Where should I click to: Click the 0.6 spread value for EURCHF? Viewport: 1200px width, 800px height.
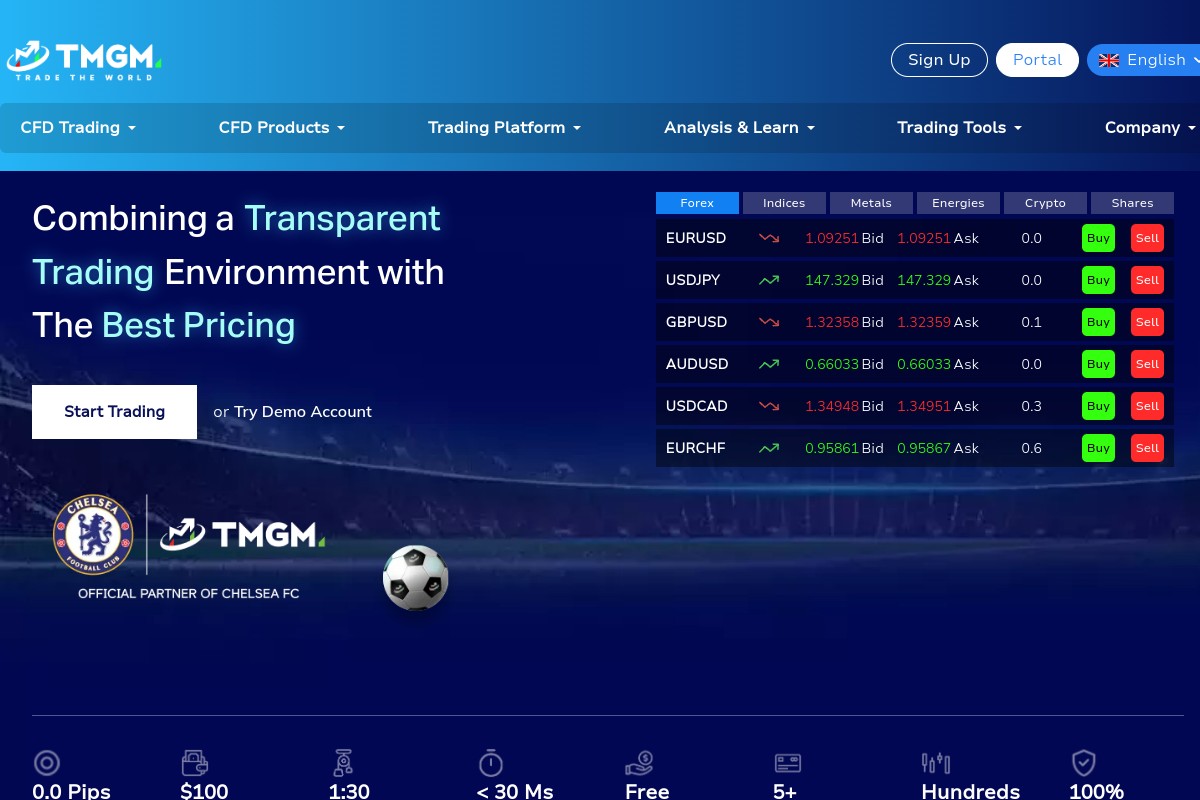1031,448
